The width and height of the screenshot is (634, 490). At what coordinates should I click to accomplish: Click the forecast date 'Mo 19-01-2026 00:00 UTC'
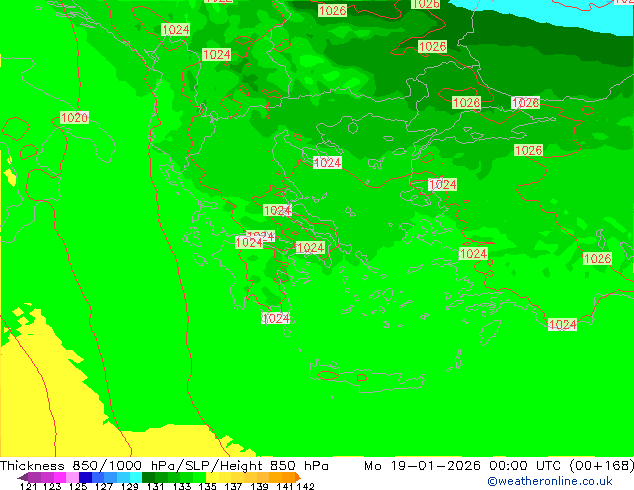pos(464,466)
